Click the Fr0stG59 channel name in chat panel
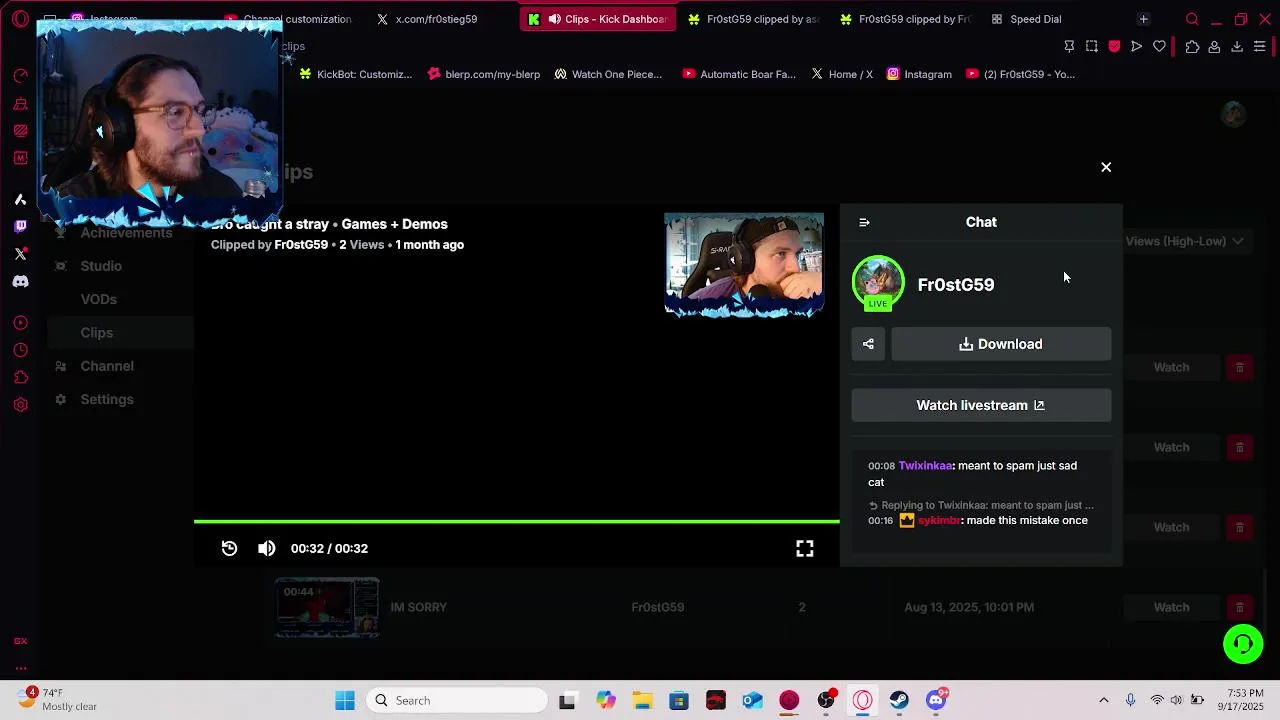 click(955, 285)
